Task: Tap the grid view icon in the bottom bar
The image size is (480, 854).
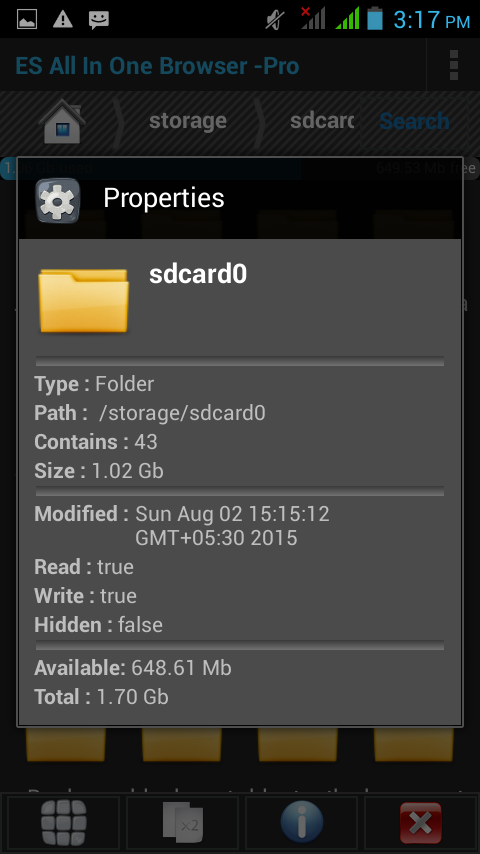Action: [x=64, y=822]
